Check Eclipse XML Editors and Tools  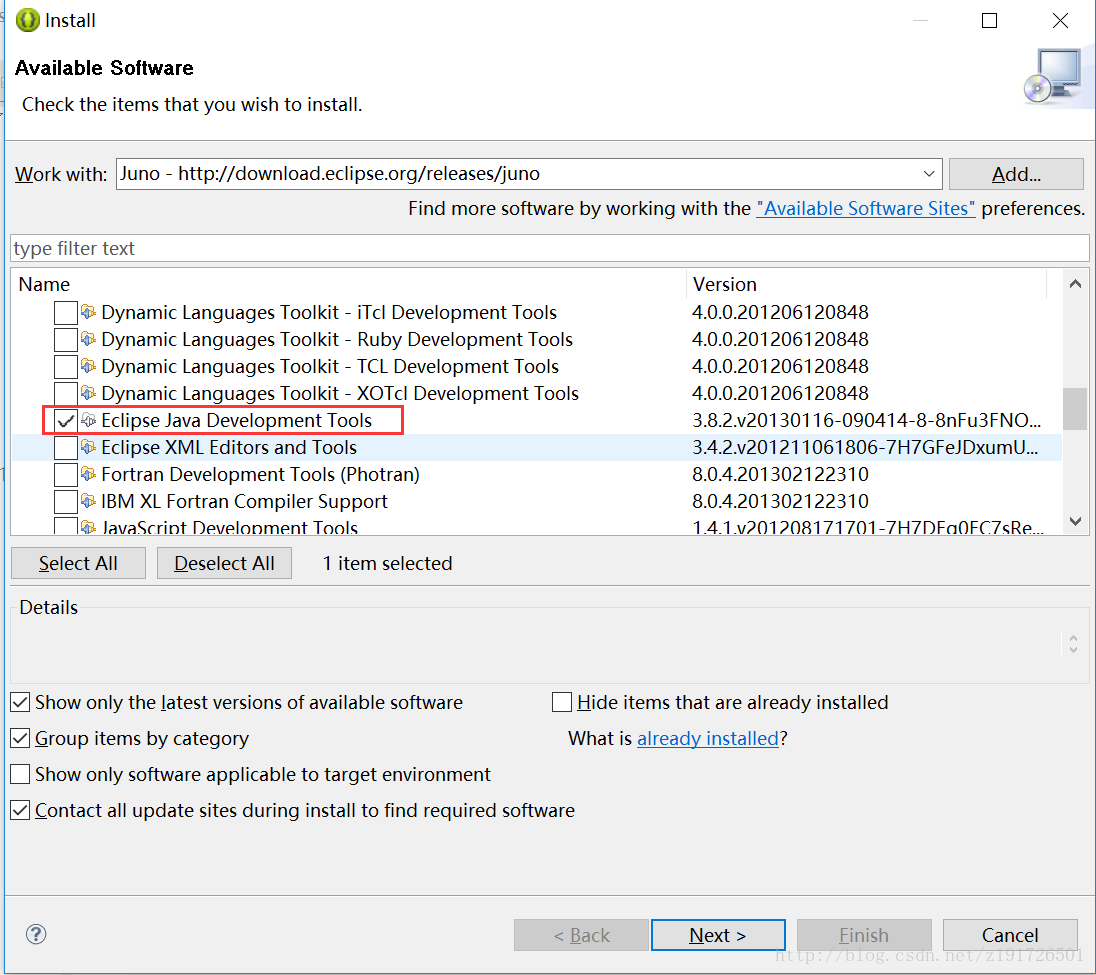point(66,447)
